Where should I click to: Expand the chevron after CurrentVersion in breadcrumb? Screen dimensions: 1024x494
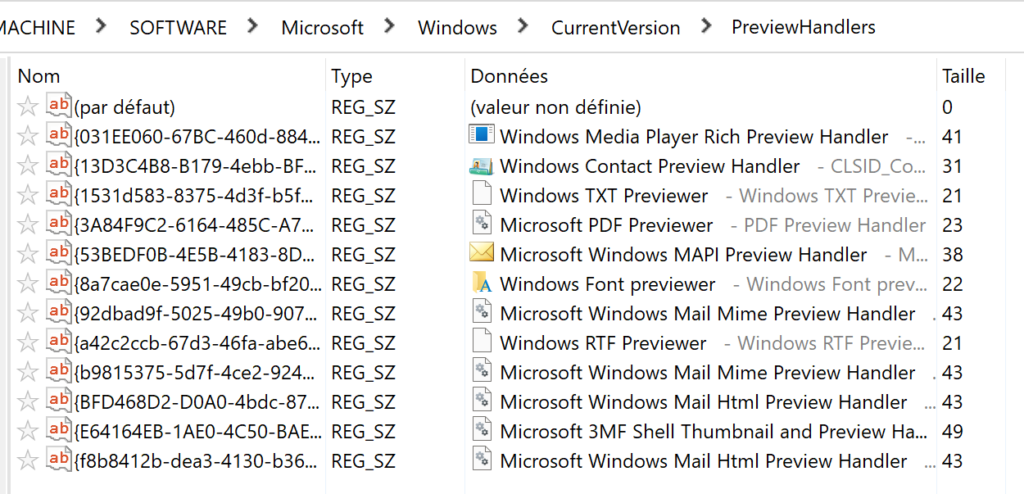click(706, 26)
